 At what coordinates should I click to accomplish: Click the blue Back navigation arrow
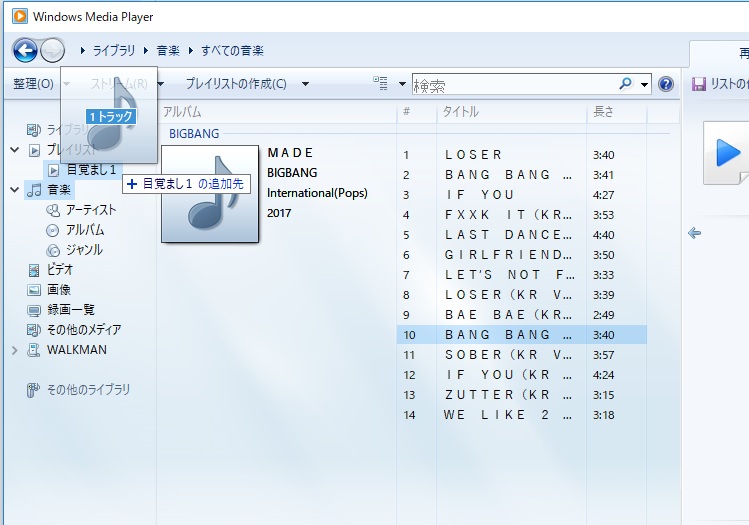25,50
